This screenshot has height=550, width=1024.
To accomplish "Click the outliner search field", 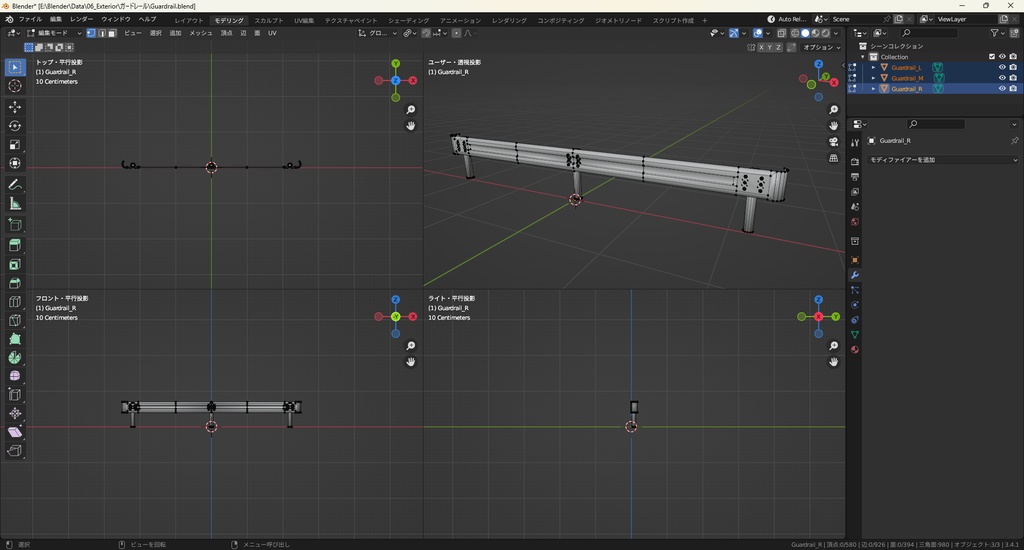I will [x=928, y=33].
